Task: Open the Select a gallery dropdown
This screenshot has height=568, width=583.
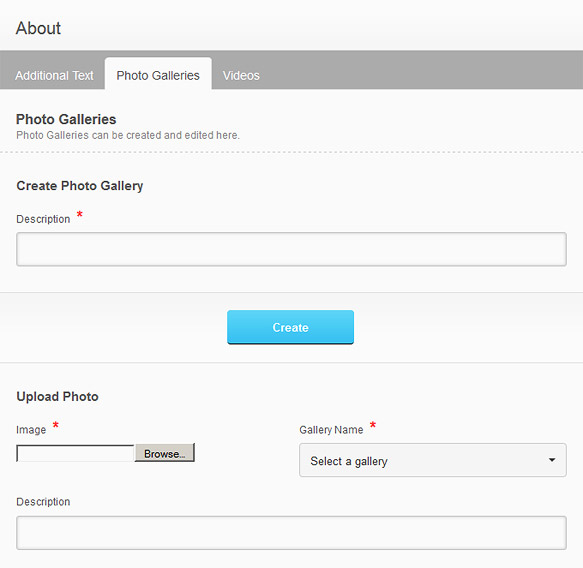Action: click(x=433, y=460)
